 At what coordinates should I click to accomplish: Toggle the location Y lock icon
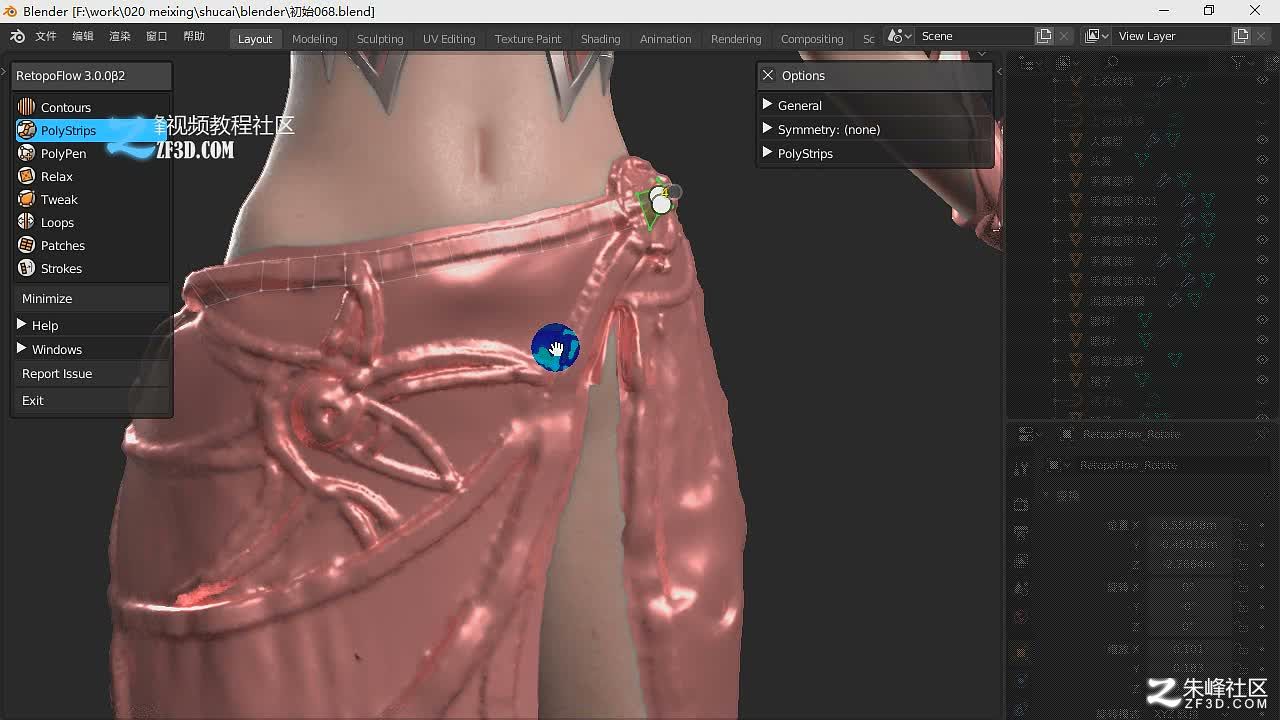click(x=1241, y=545)
